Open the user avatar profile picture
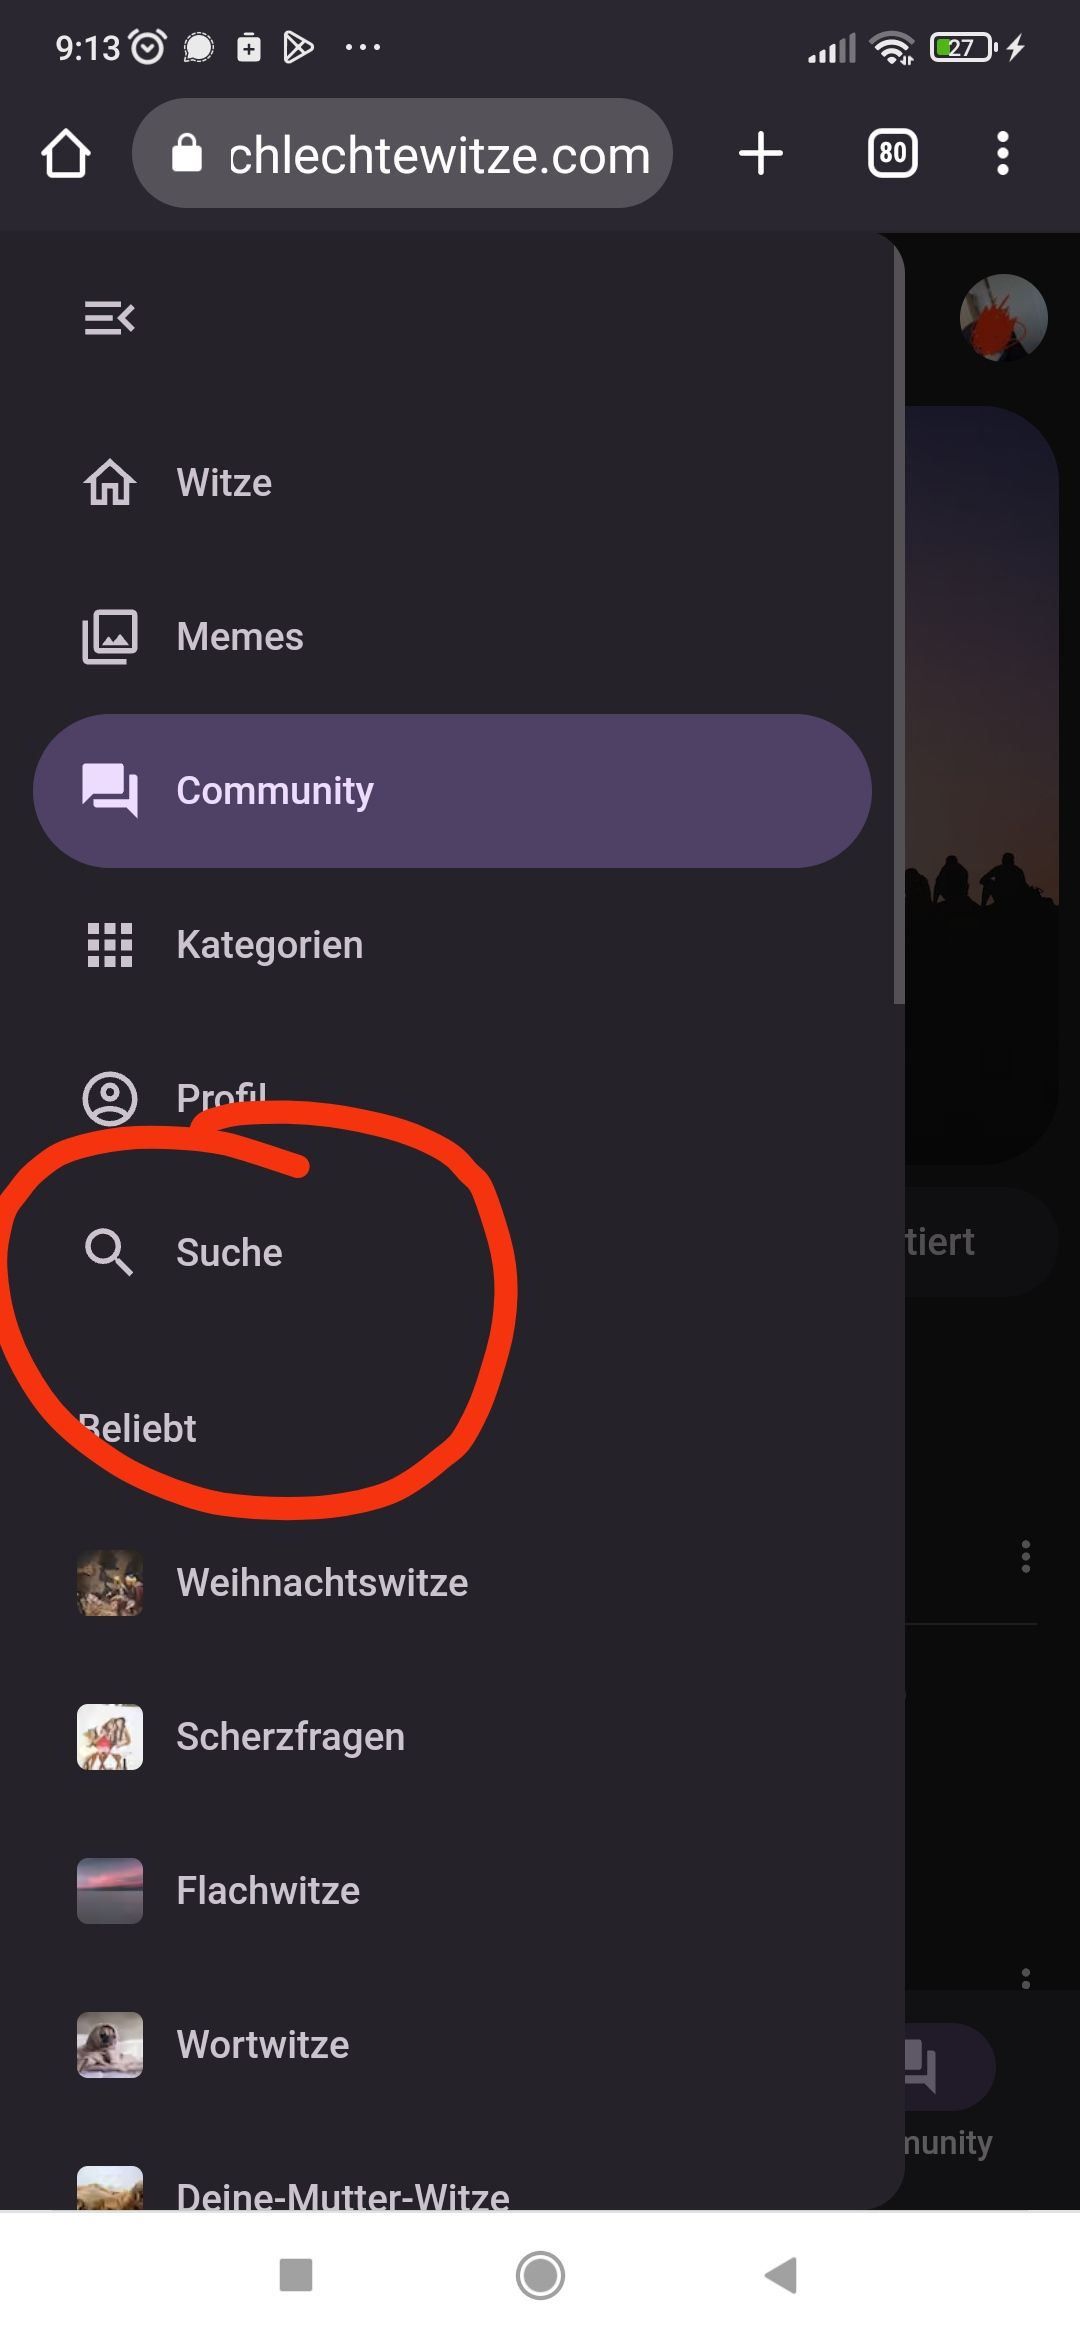 click(1003, 318)
